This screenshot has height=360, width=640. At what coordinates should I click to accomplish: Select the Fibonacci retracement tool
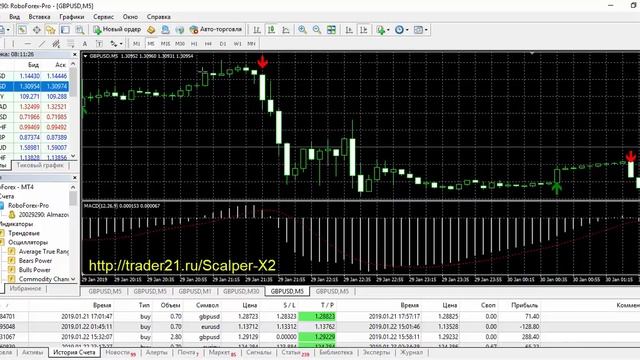(x=71, y=44)
